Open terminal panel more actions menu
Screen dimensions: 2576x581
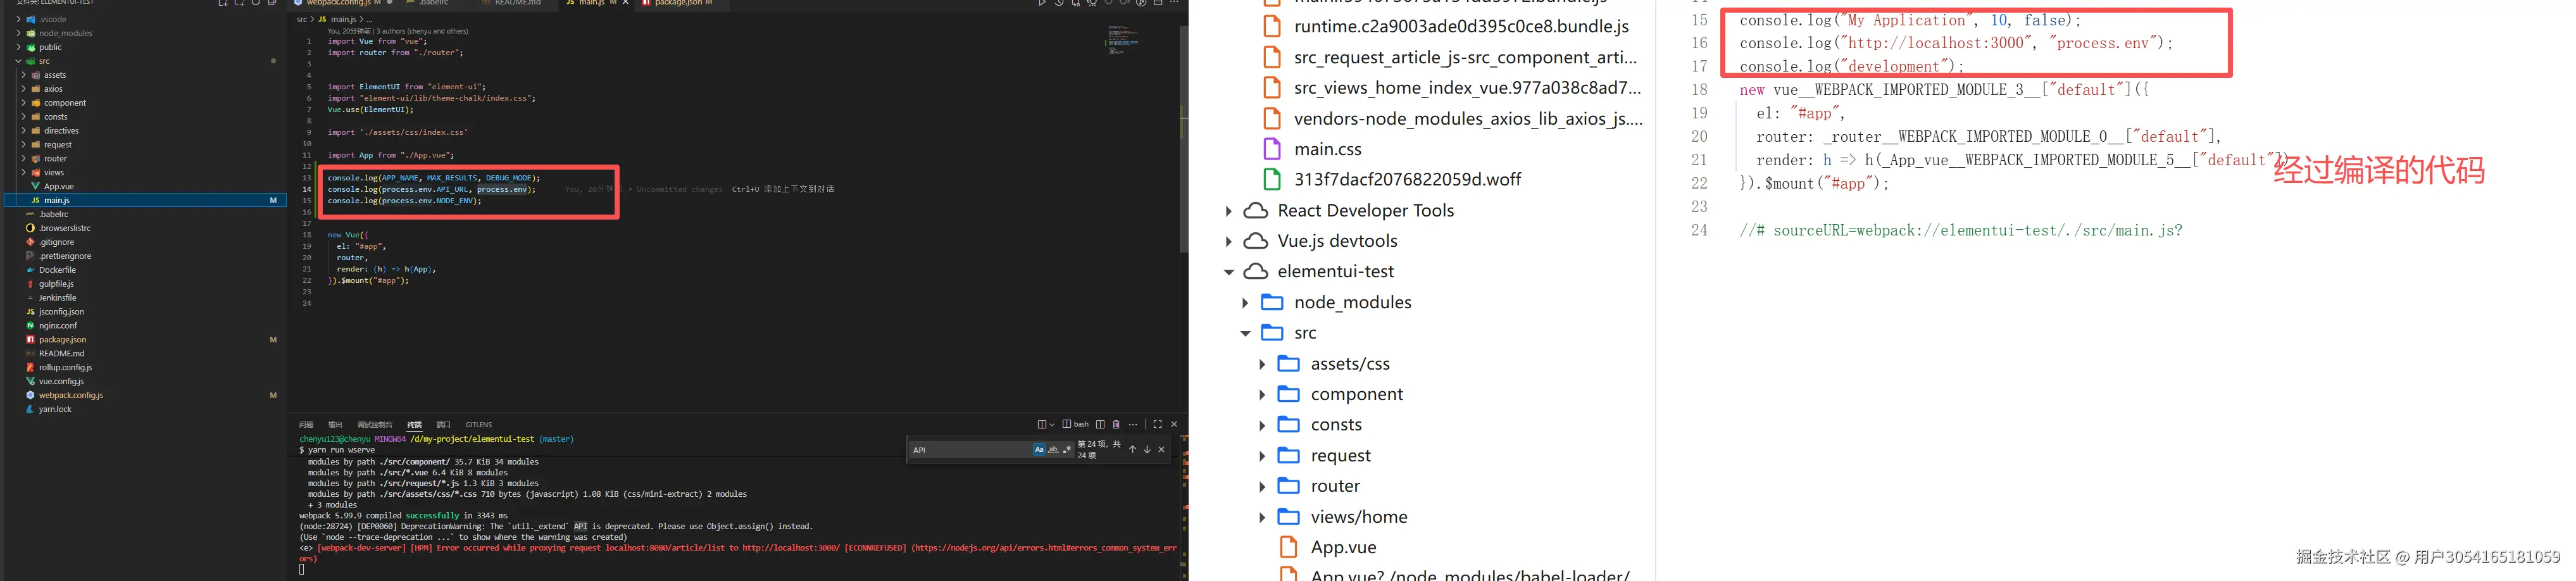1133,425
